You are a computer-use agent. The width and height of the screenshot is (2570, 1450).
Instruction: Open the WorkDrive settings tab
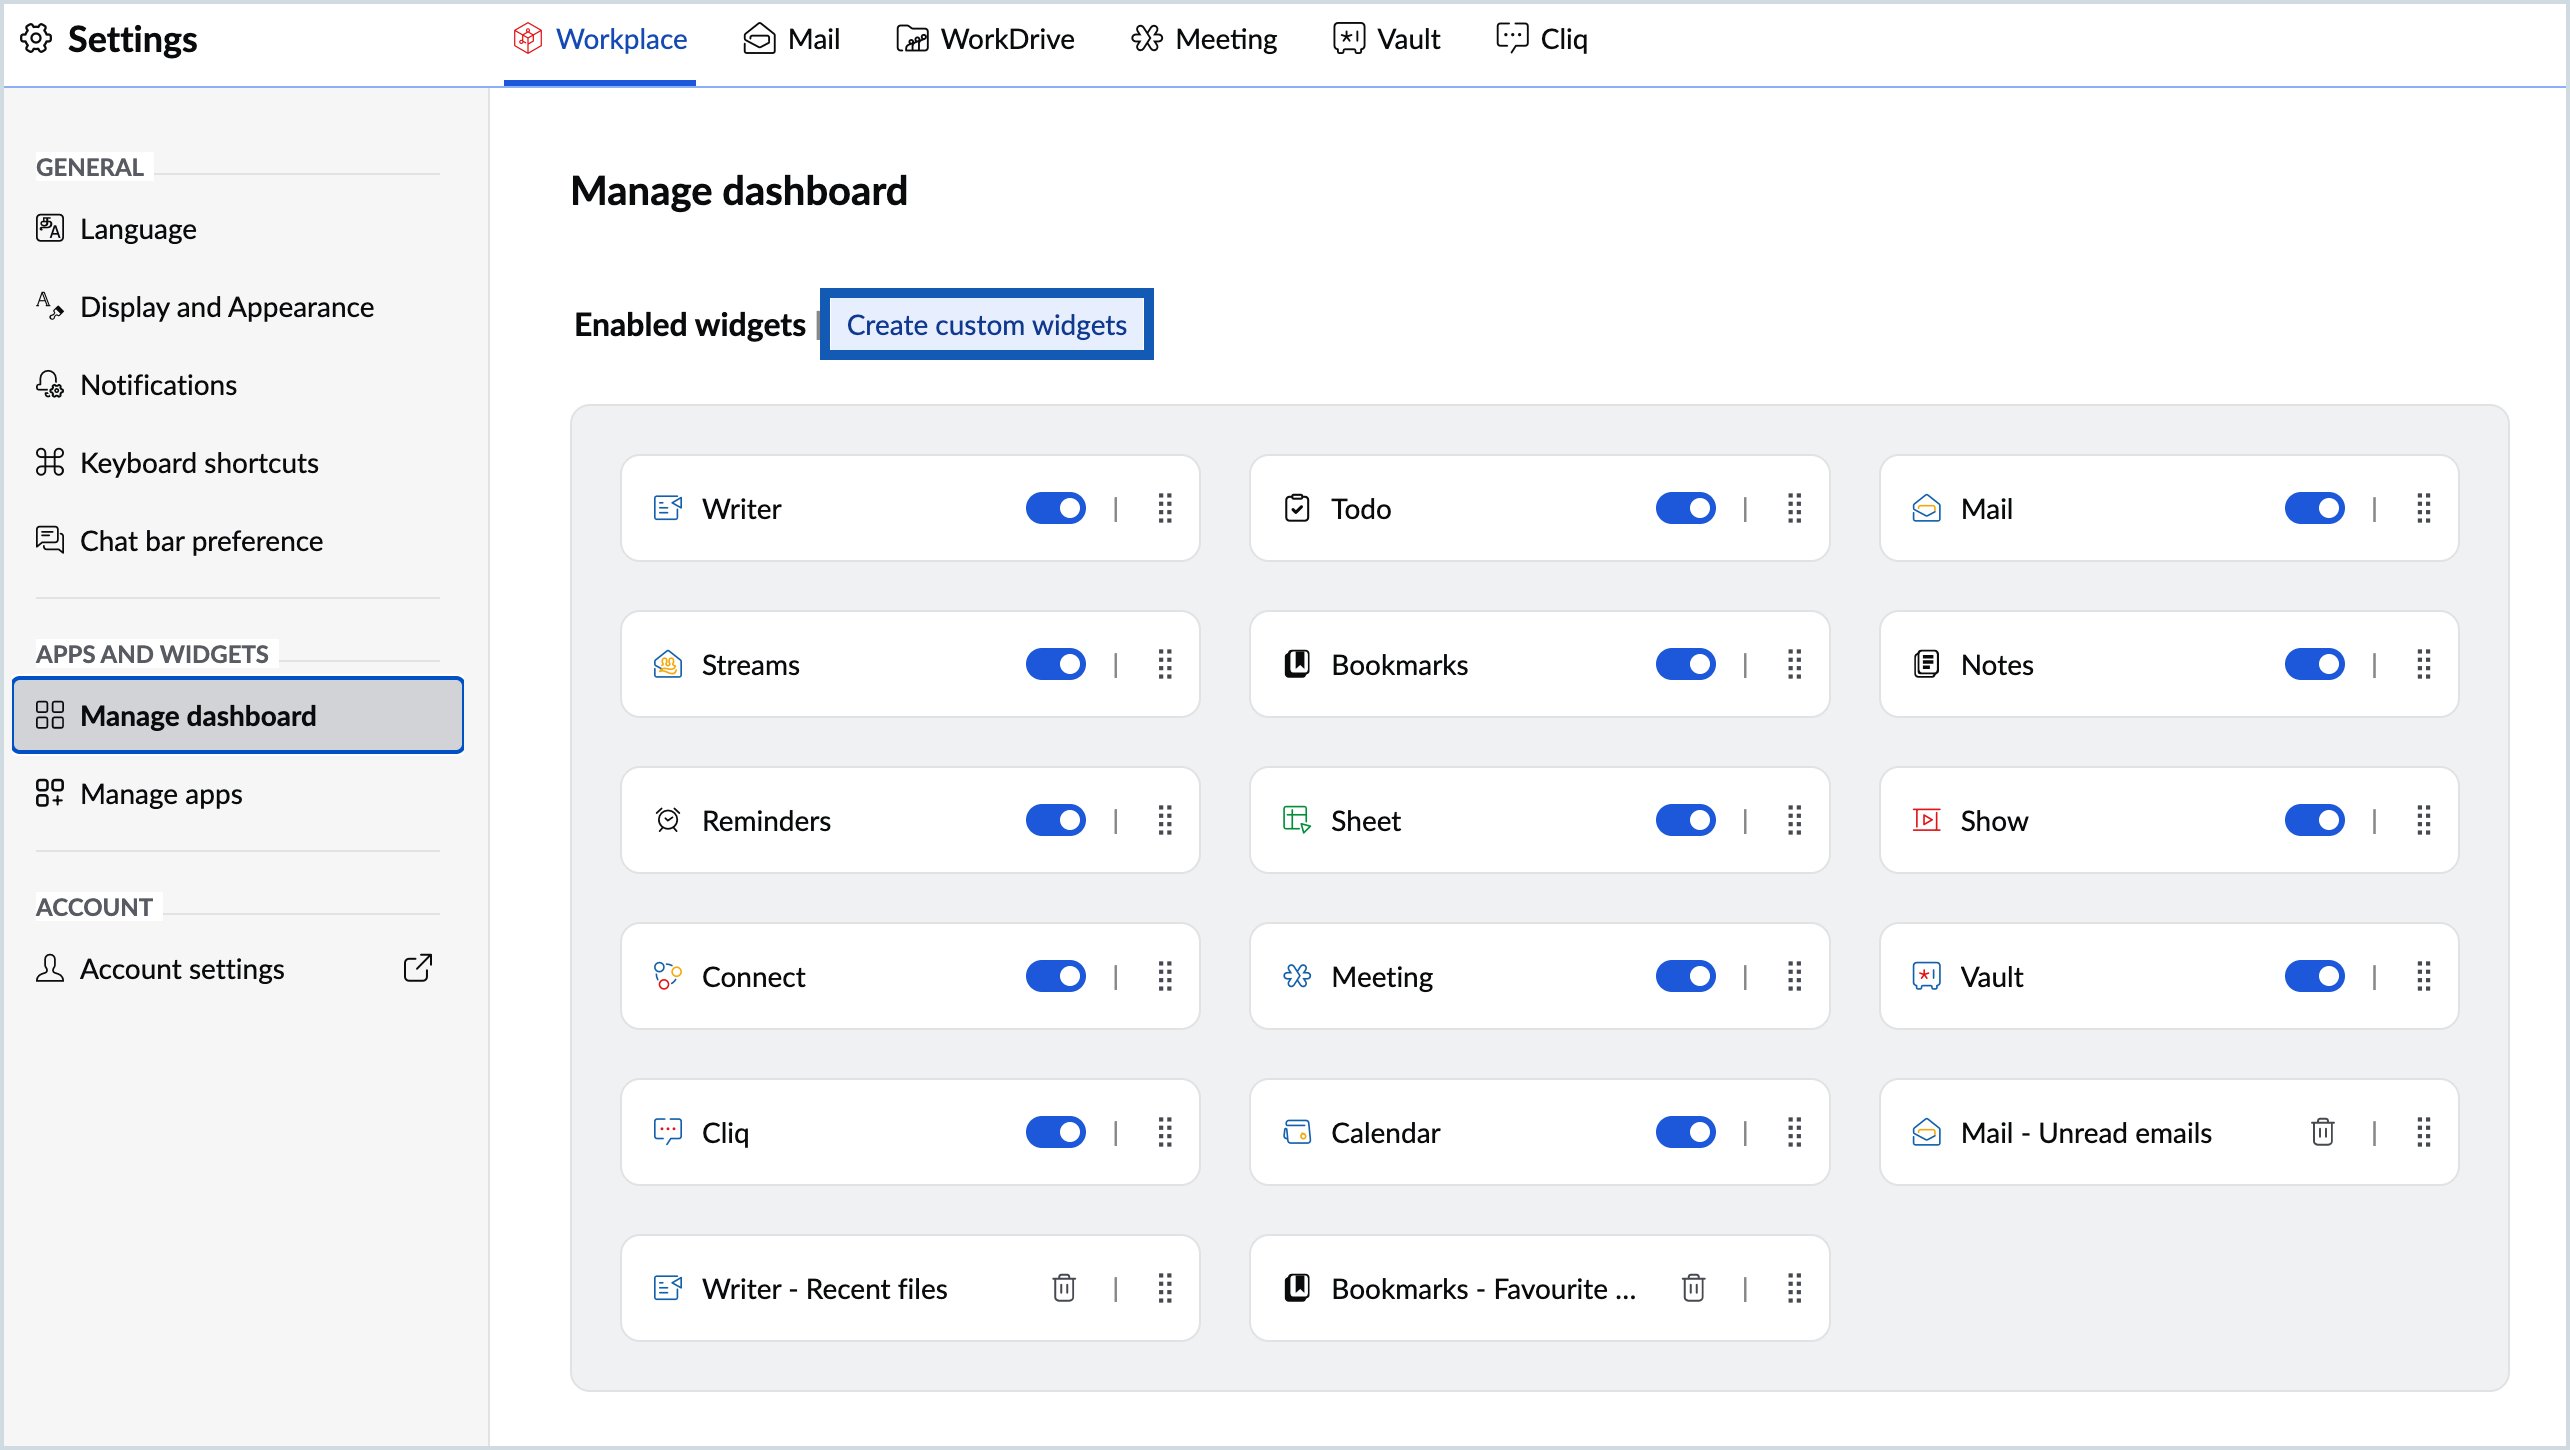(986, 39)
